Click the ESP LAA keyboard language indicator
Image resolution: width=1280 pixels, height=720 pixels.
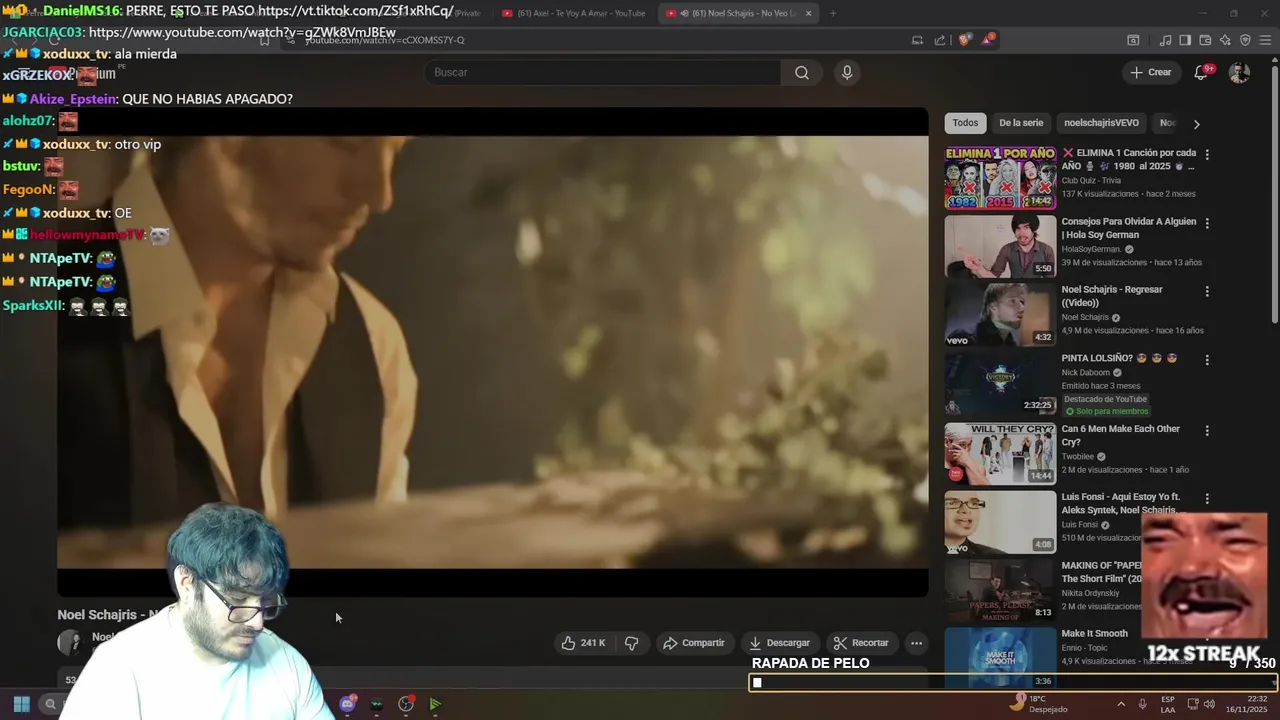(x=1168, y=704)
